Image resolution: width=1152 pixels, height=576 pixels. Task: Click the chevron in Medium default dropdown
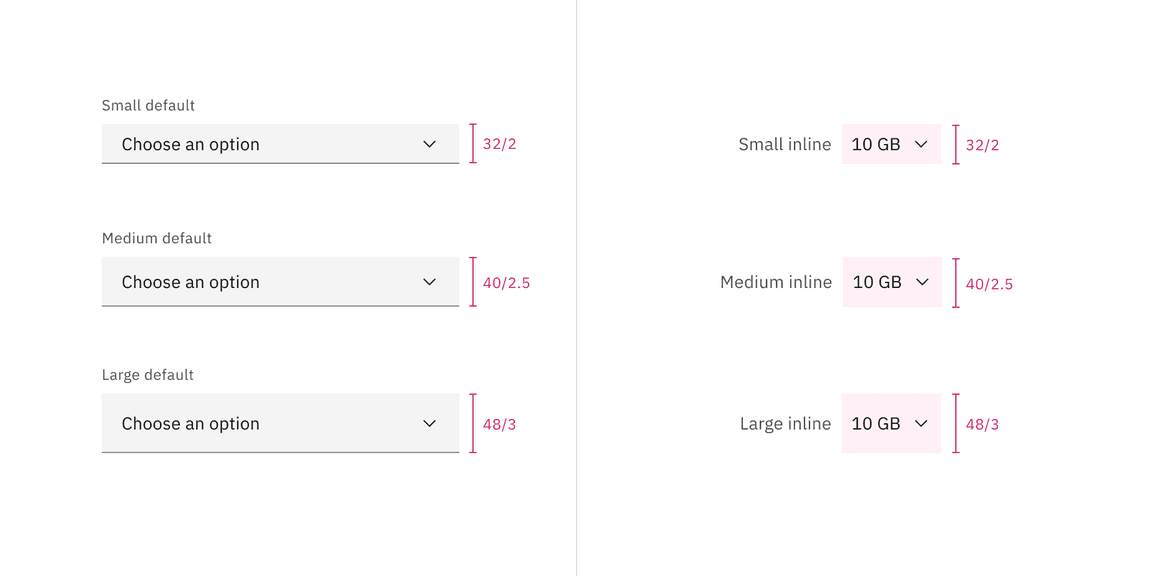coord(429,282)
